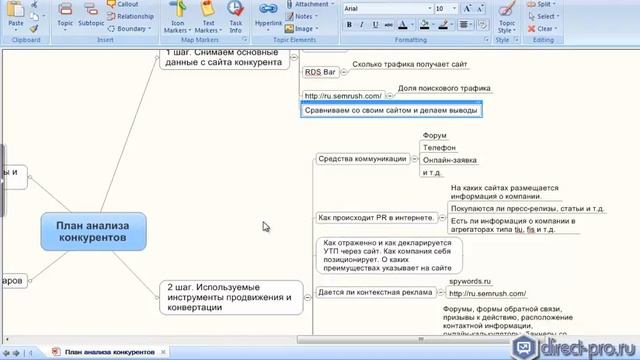Viewport: 640px width, 360px height.
Task: Click the Copy icon in Clipboard group
Action: (x=34, y=17)
